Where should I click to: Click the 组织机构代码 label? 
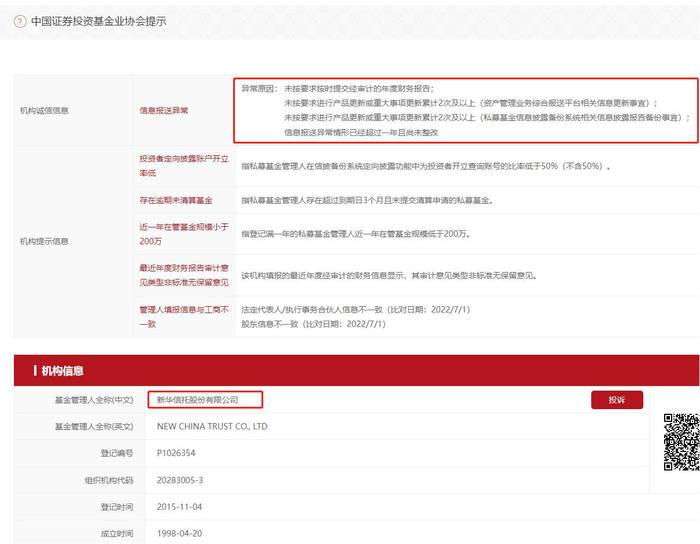pyautogui.click(x=109, y=480)
